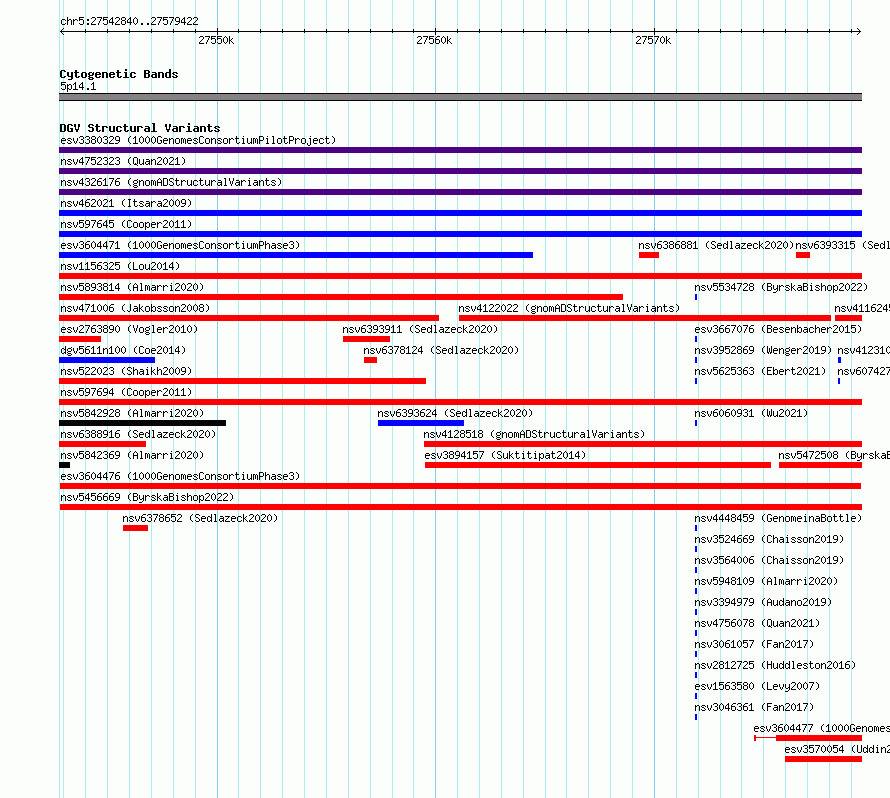This screenshot has height=798, width=890.
Task: Select the nsv1156325 (Lou2014) label
Action: pyautogui.click(x=120, y=266)
